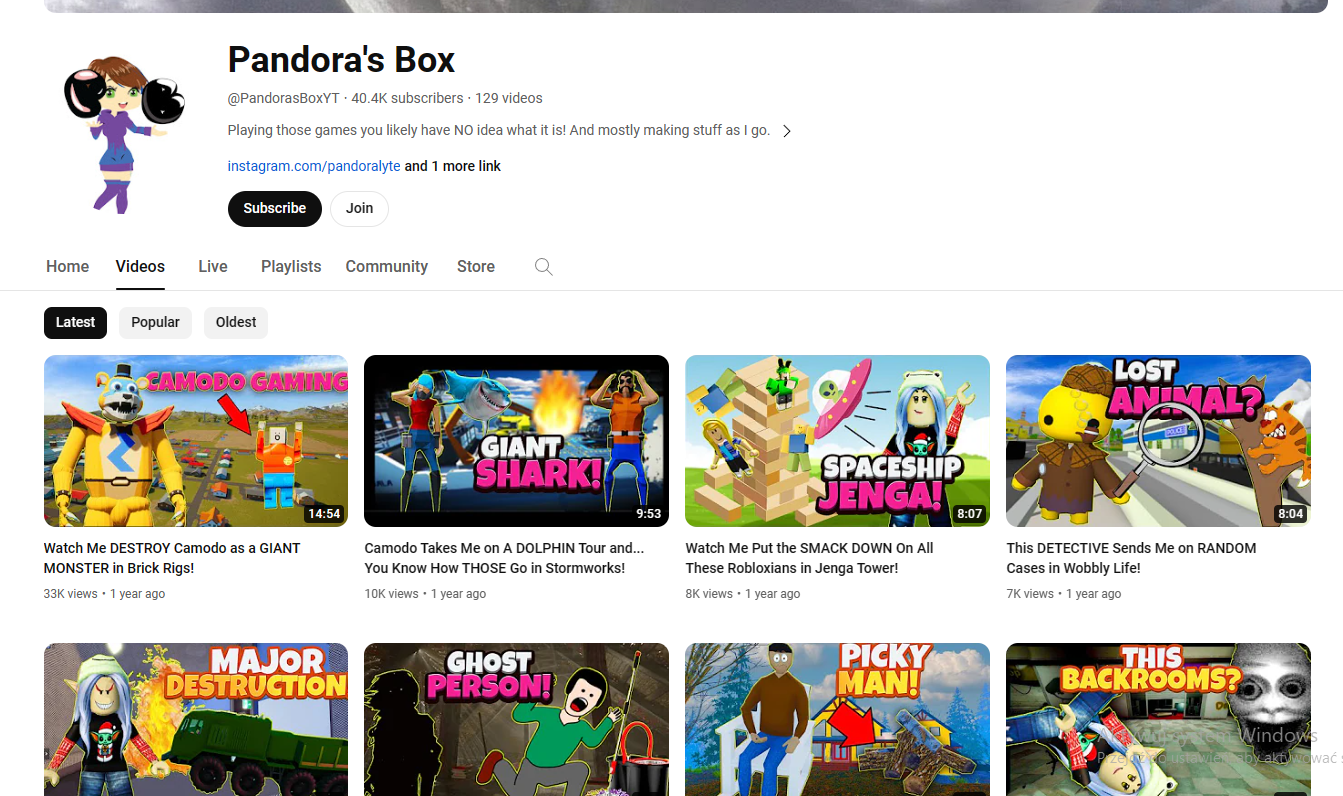This screenshot has height=796, width=1343.
Task: Click the '33K views • 1 year ago' text
Action: click(104, 594)
